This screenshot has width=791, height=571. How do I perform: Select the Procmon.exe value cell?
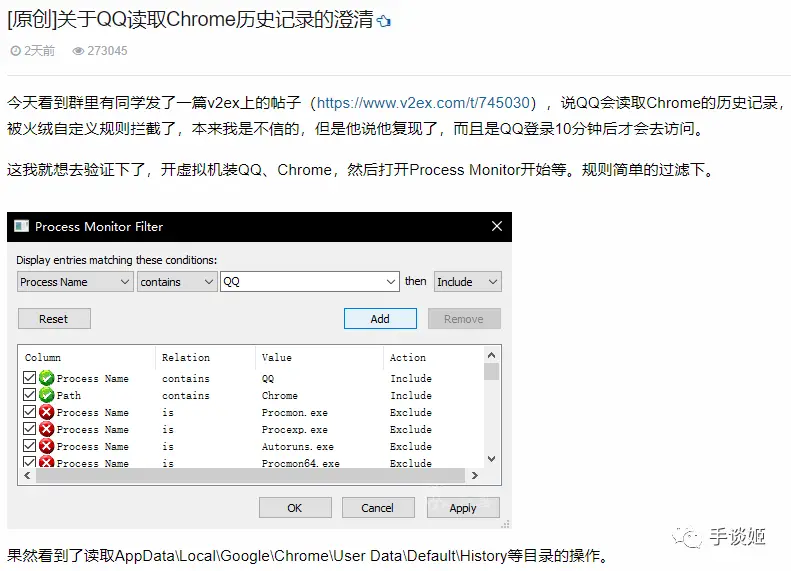tap(295, 413)
